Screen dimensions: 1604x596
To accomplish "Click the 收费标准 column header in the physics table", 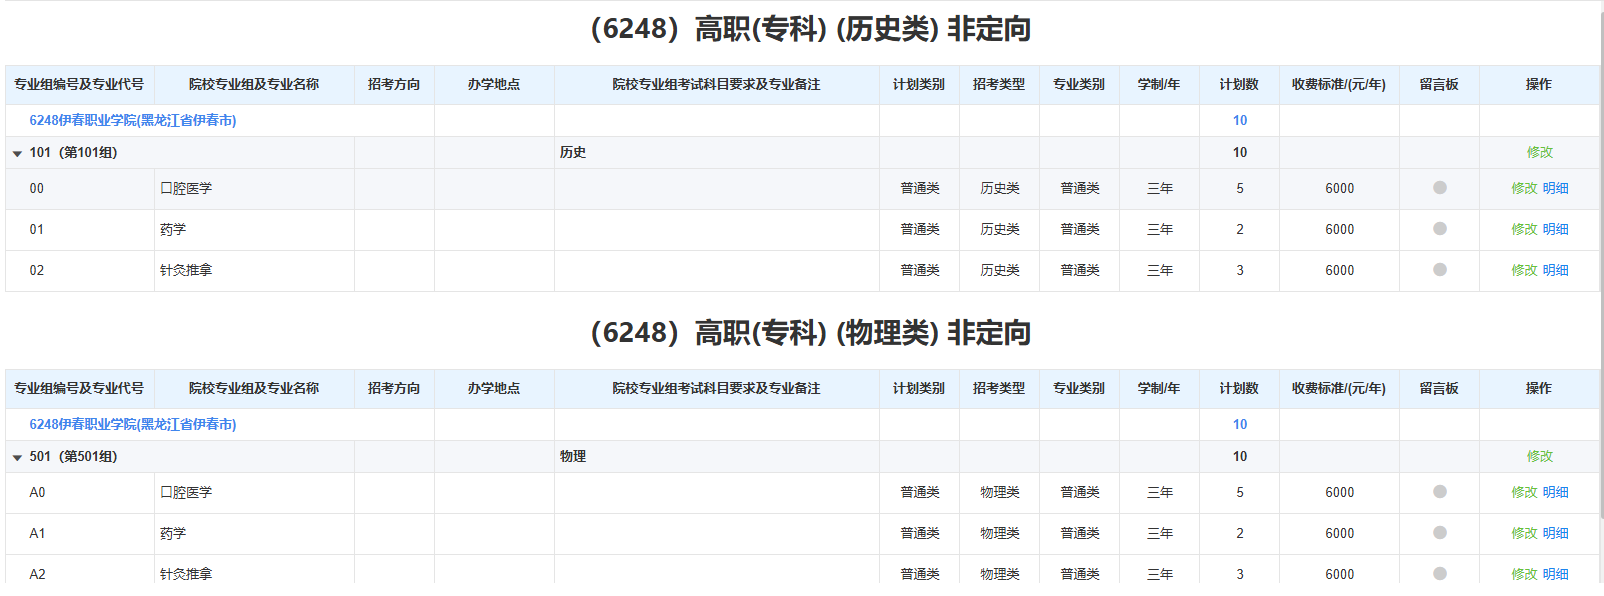I will pos(1338,389).
